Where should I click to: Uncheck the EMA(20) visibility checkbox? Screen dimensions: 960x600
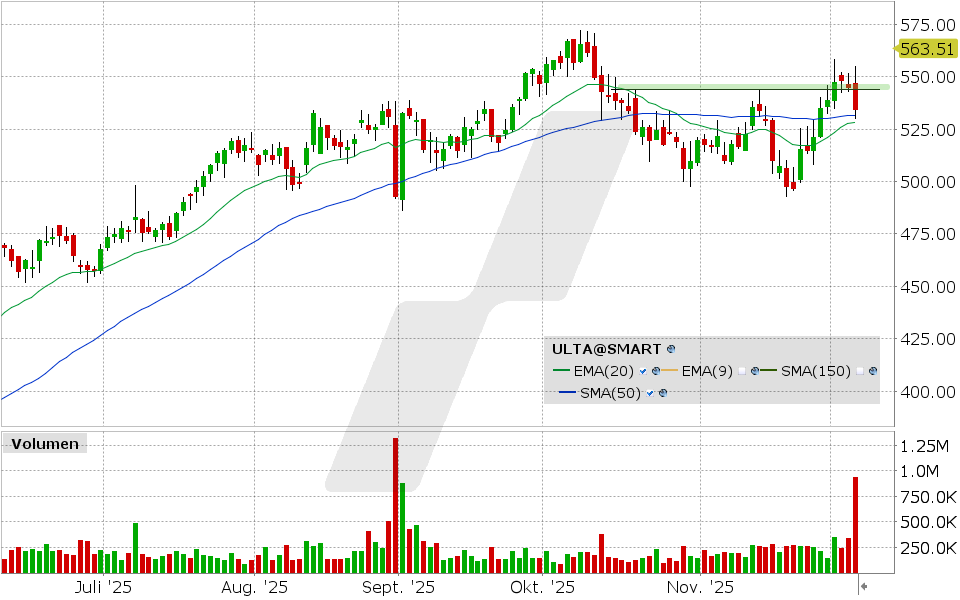point(642,371)
